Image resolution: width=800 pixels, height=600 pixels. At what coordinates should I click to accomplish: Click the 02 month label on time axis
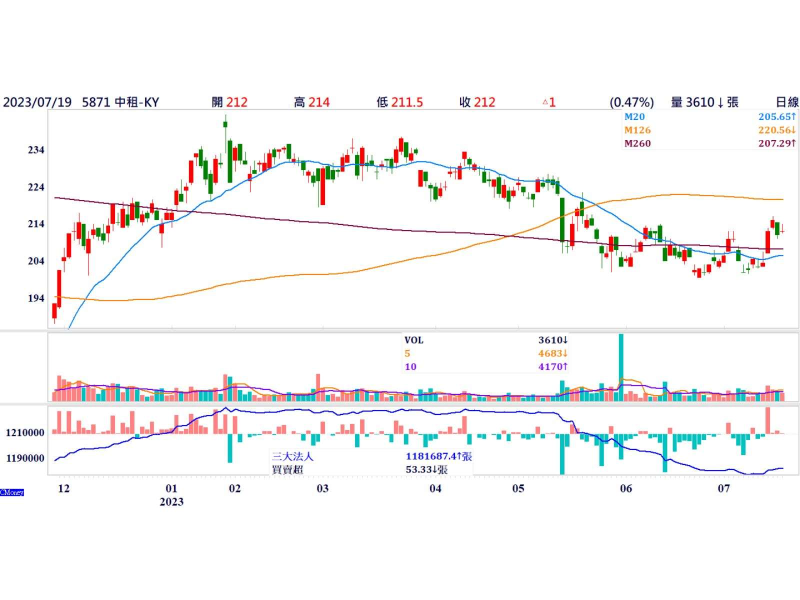click(x=235, y=489)
